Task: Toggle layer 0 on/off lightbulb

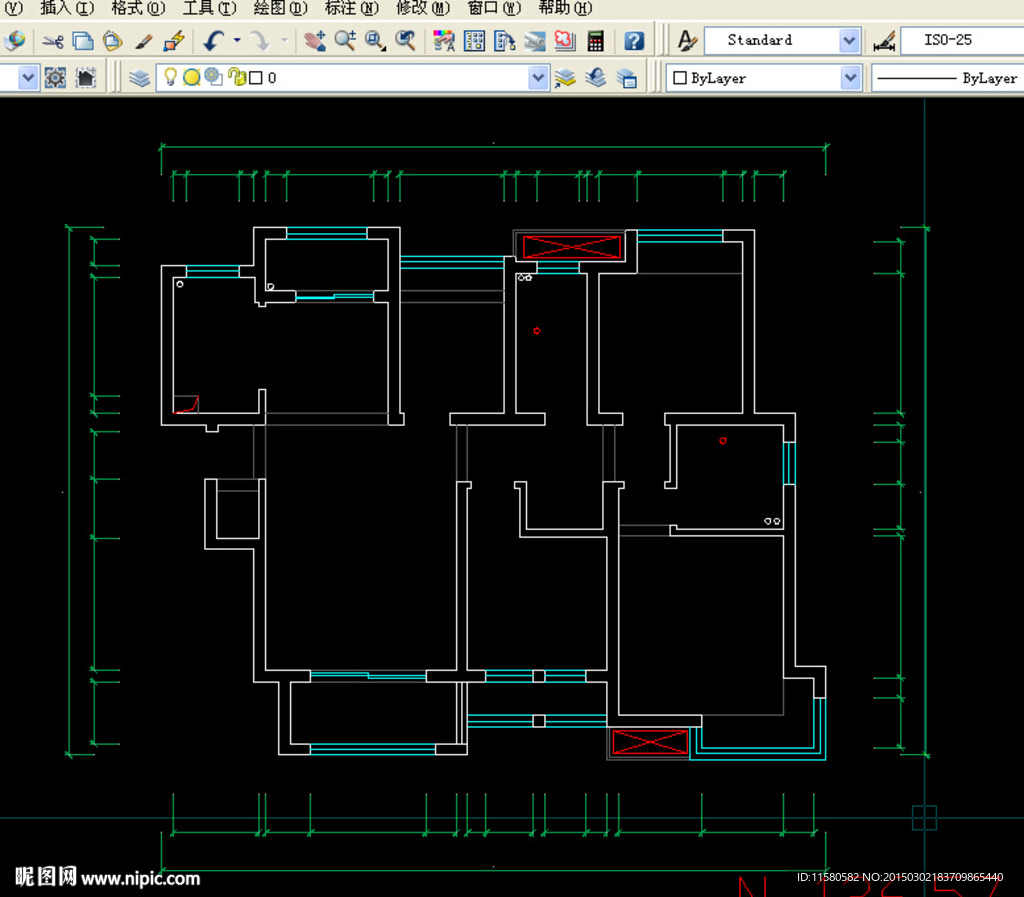Action: click(x=170, y=77)
